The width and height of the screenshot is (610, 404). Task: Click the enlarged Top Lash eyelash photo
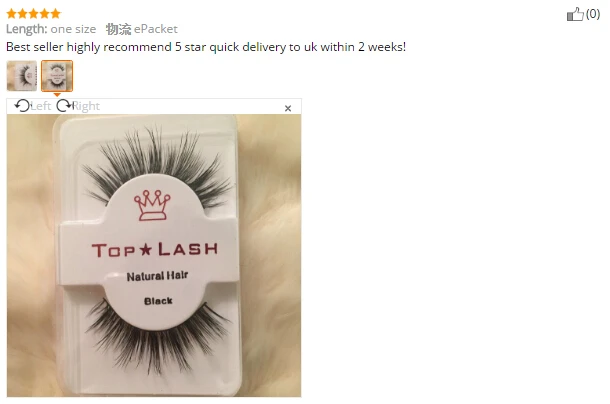point(154,255)
